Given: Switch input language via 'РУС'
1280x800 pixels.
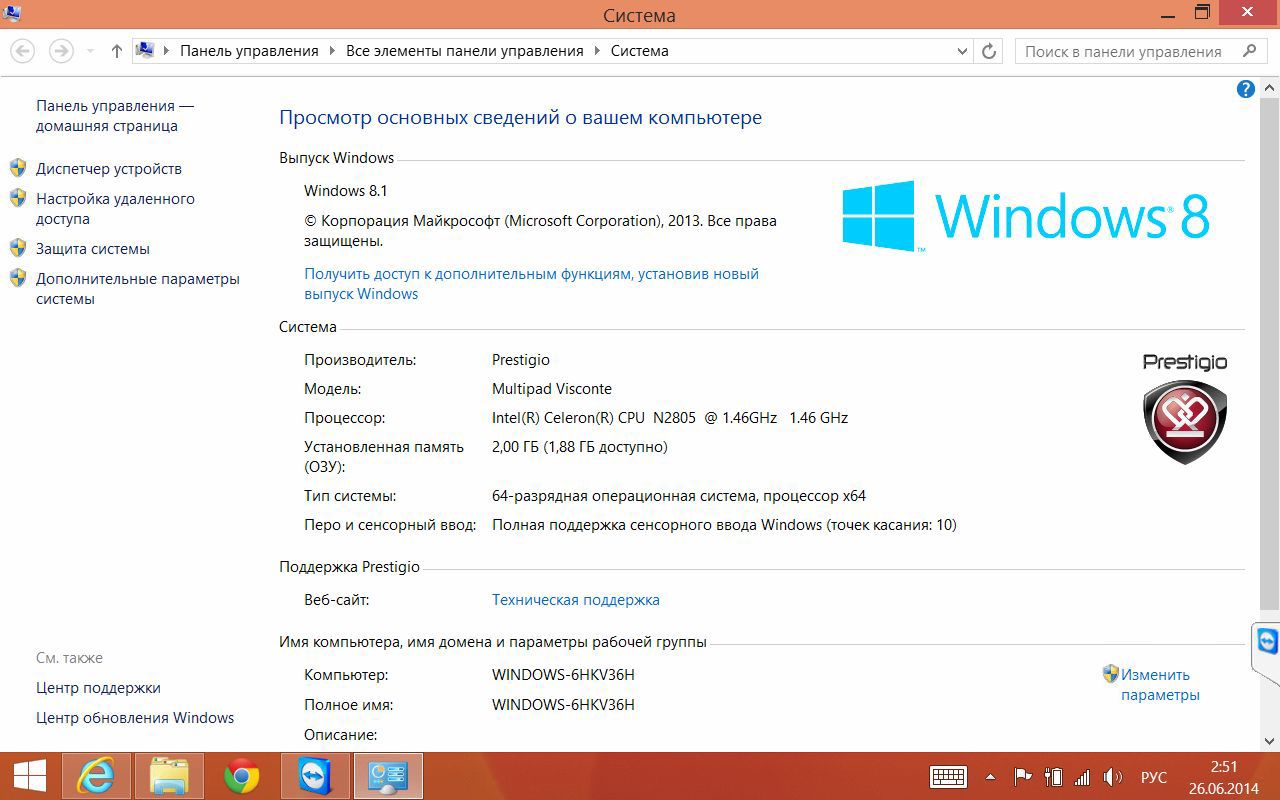Looking at the screenshot, I should (1154, 777).
